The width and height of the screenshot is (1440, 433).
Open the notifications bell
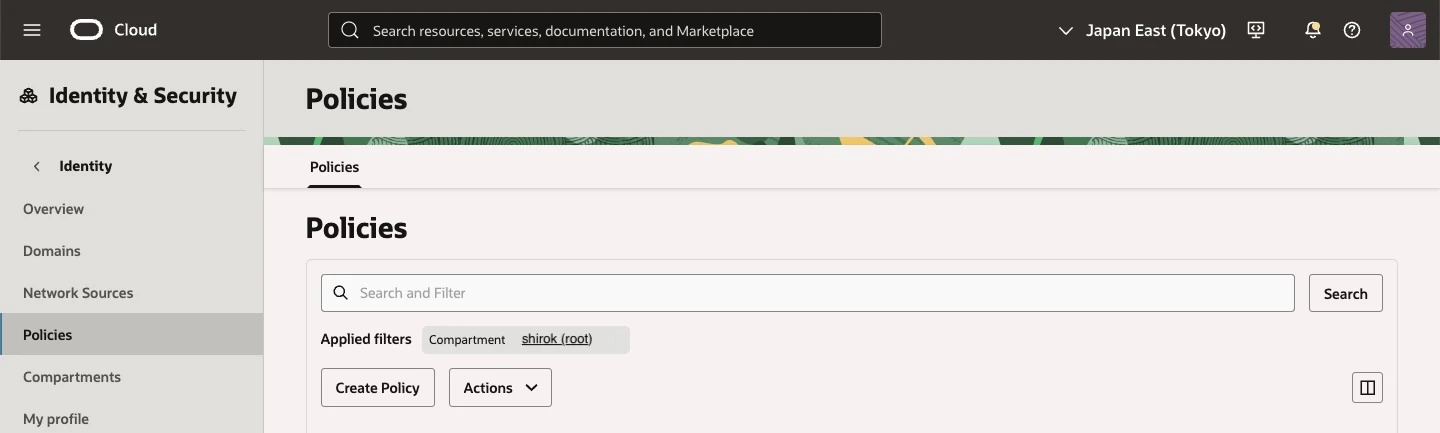tap(1313, 30)
